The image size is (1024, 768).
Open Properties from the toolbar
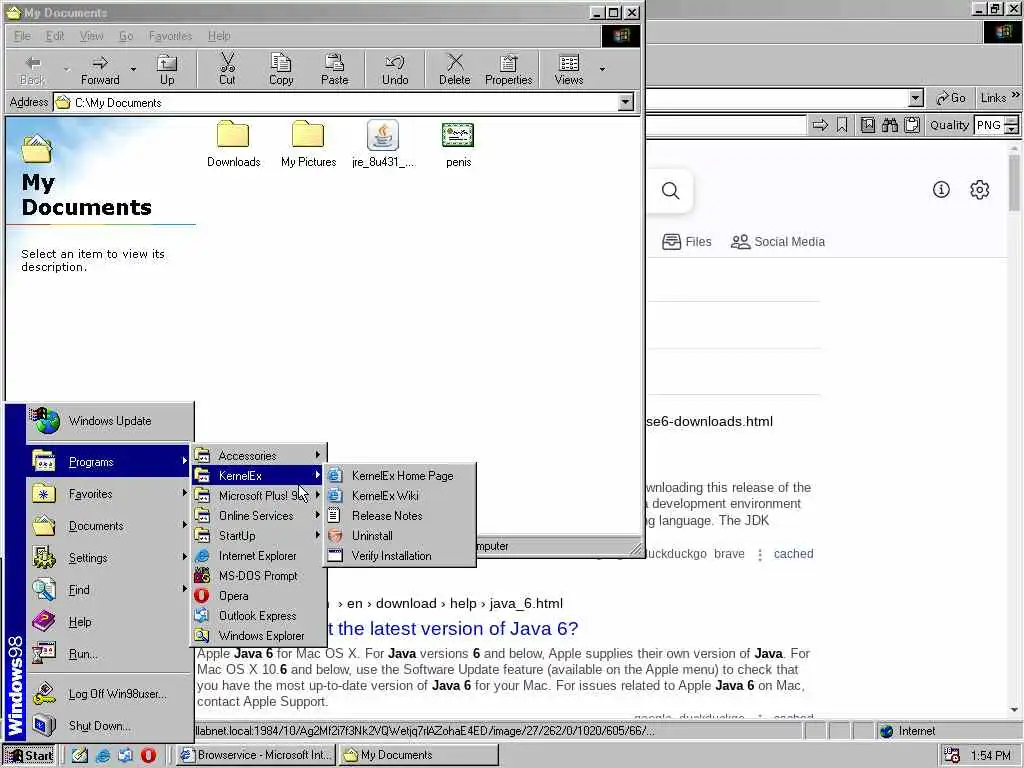508,69
